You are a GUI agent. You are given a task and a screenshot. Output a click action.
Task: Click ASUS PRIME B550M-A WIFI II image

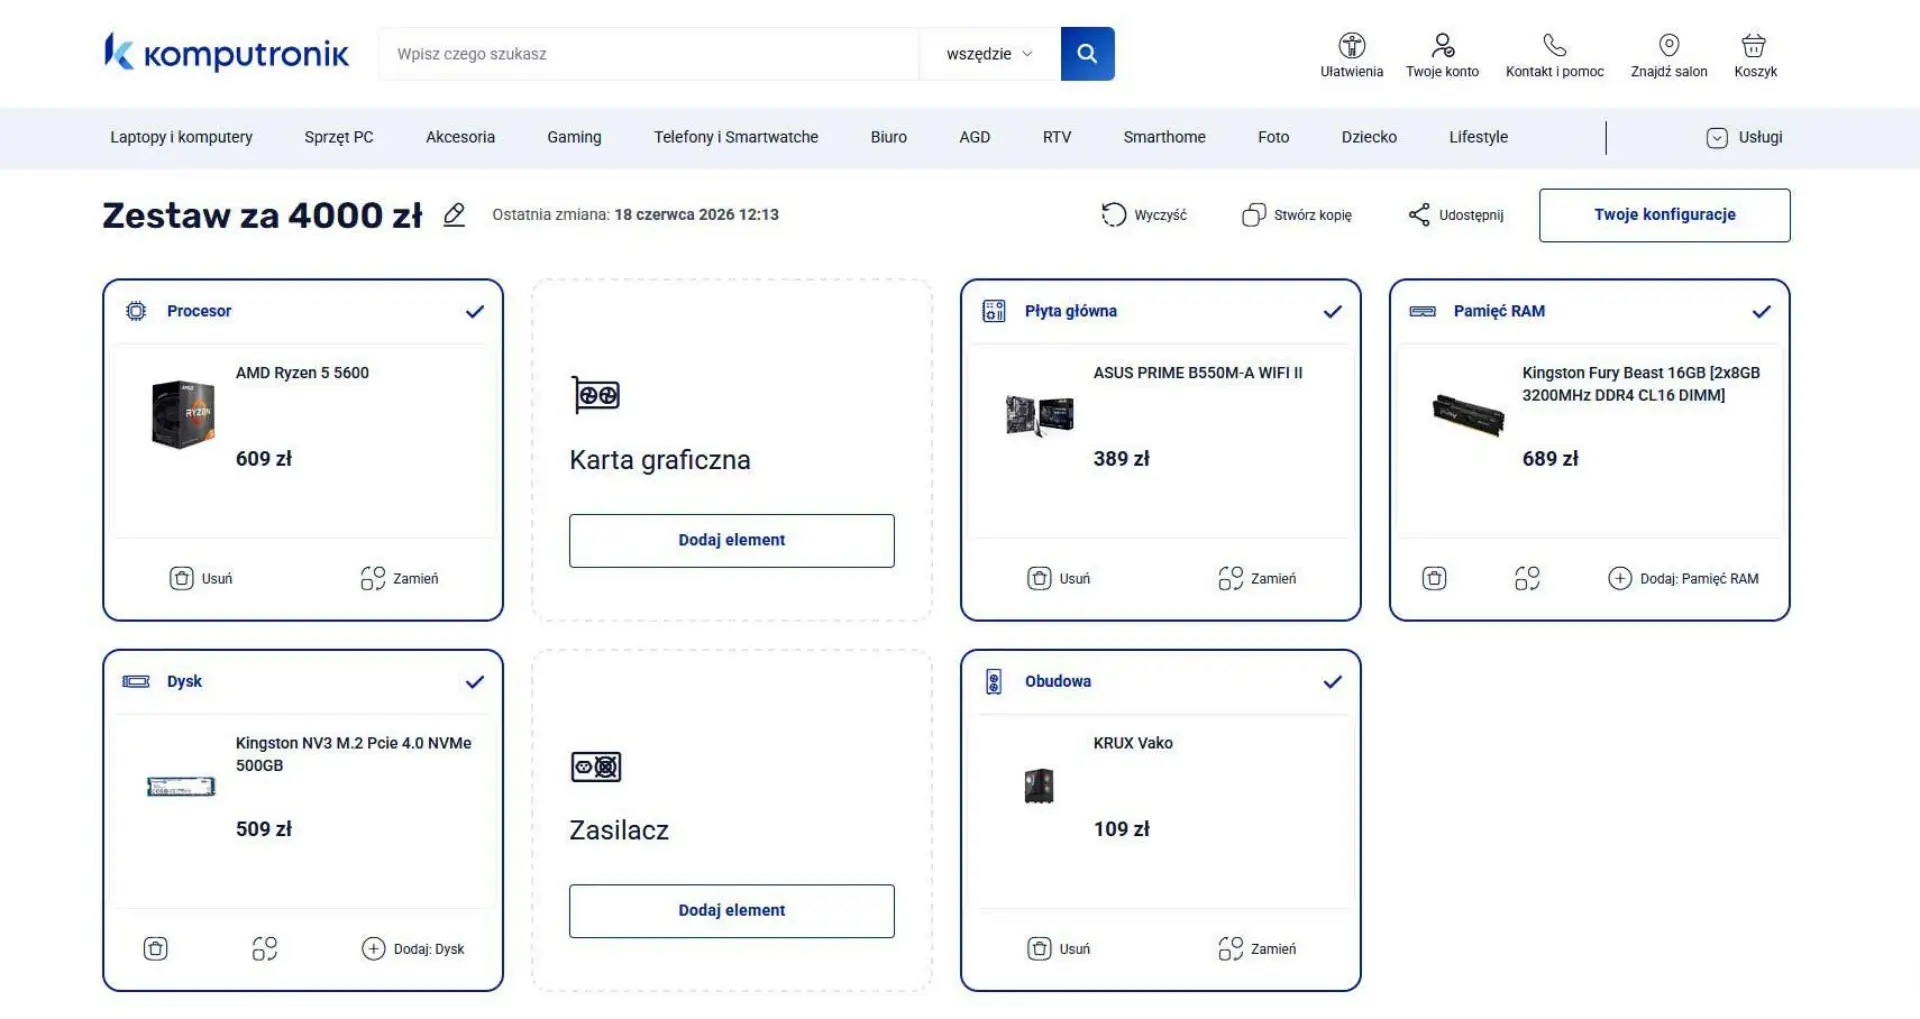click(1040, 415)
